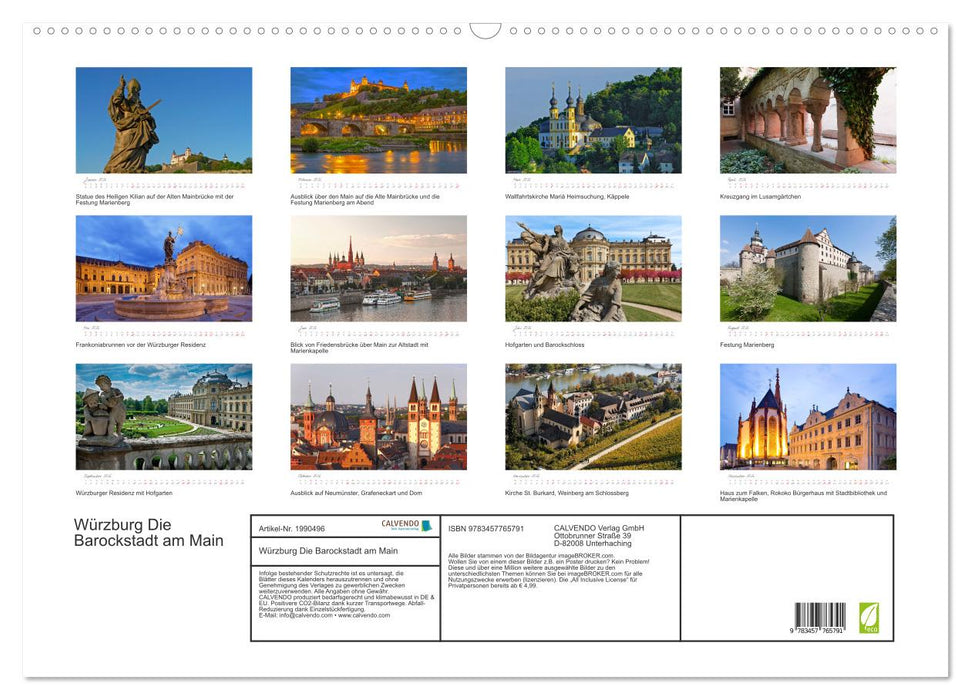Open the January photo of the Heiligen Kilian statue
The image size is (971, 700).
pyautogui.click(x=164, y=120)
